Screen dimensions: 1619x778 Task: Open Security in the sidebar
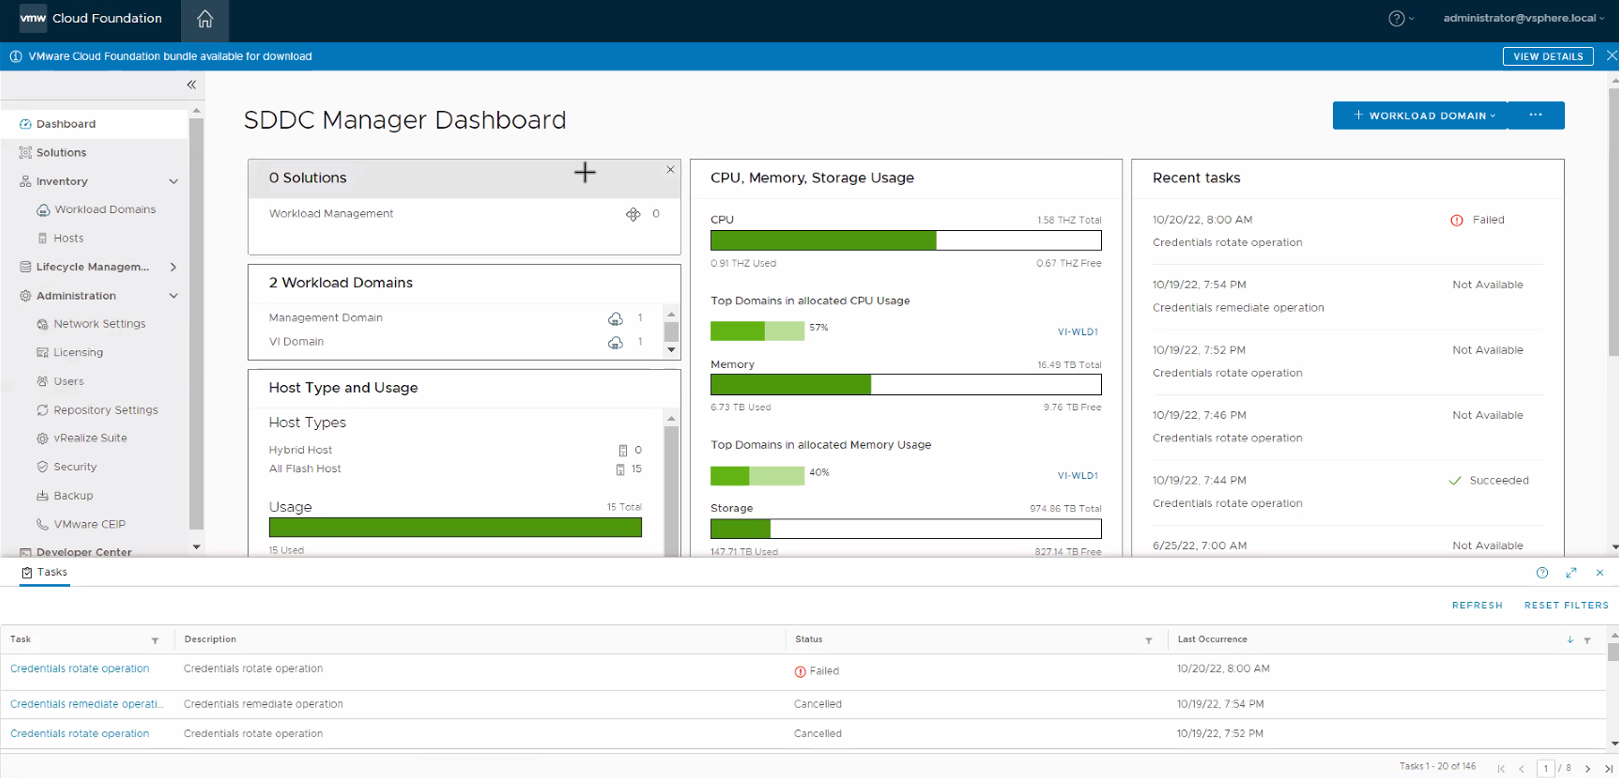pyautogui.click(x=75, y=467)
